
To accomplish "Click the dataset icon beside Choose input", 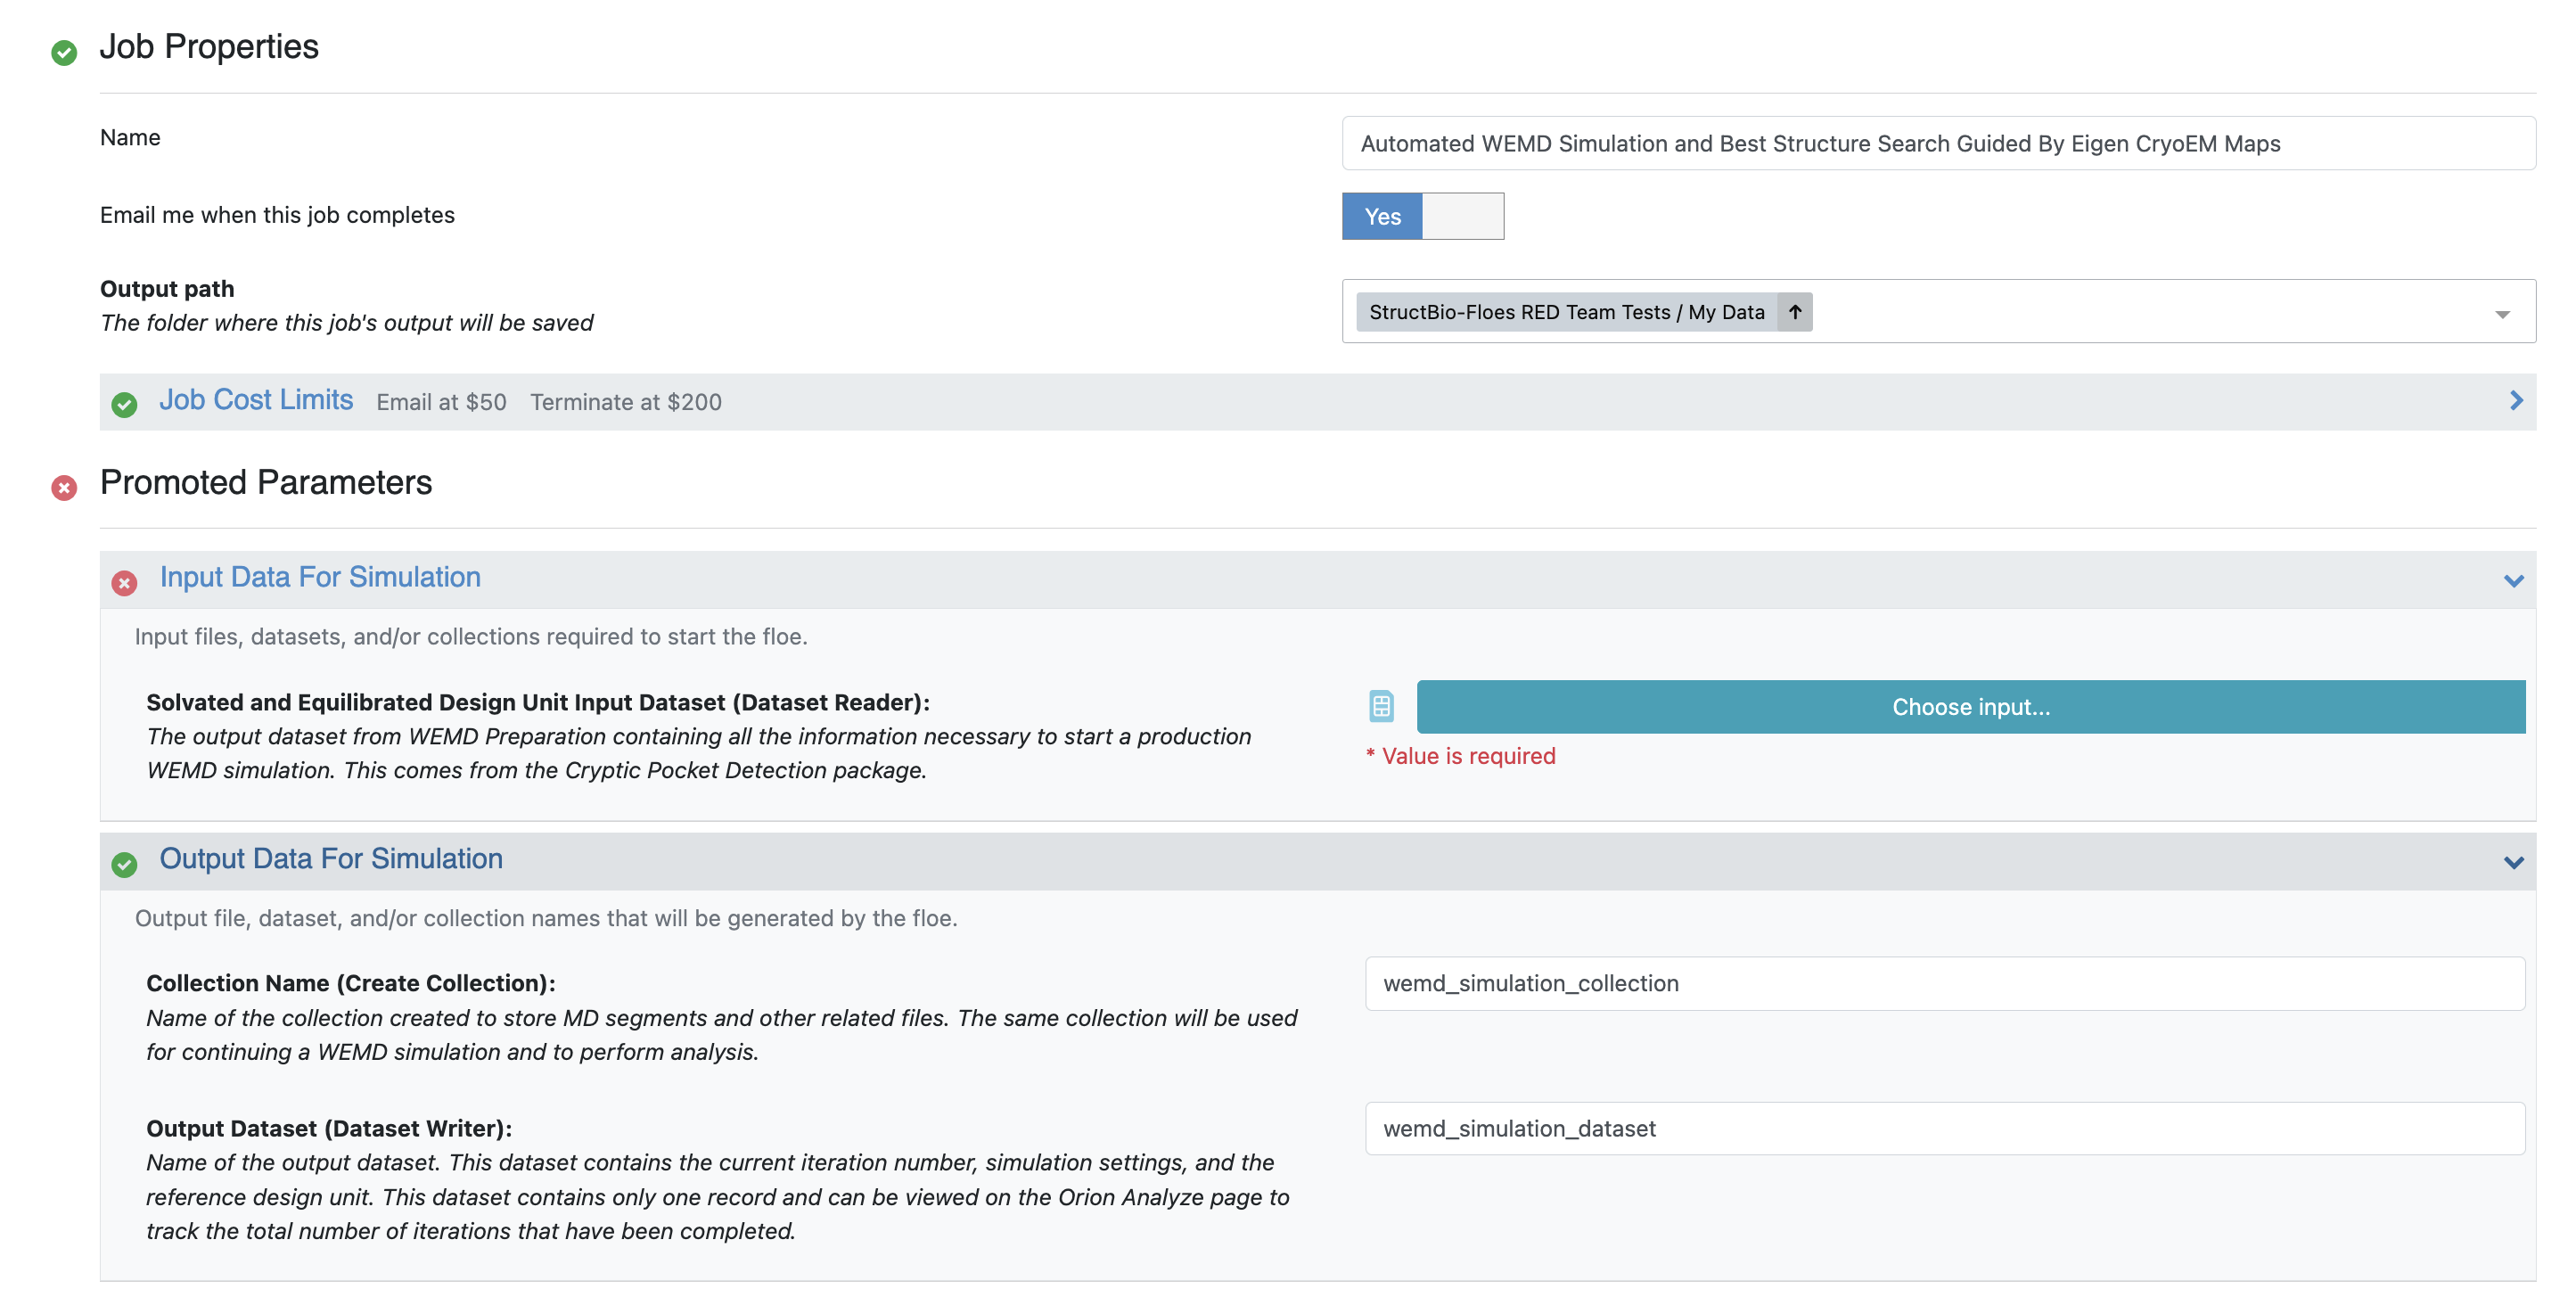I will click(x=1381, y=706).
